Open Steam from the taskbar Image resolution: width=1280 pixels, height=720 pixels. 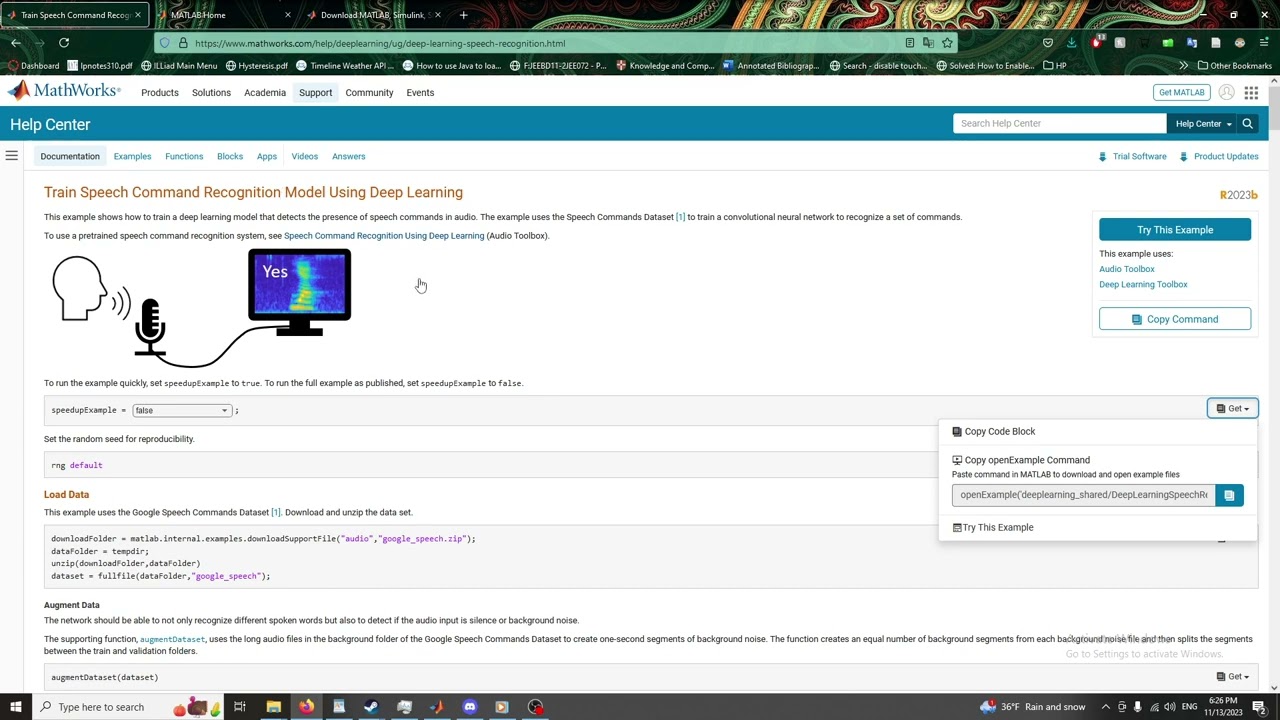(x=371, y=707)
